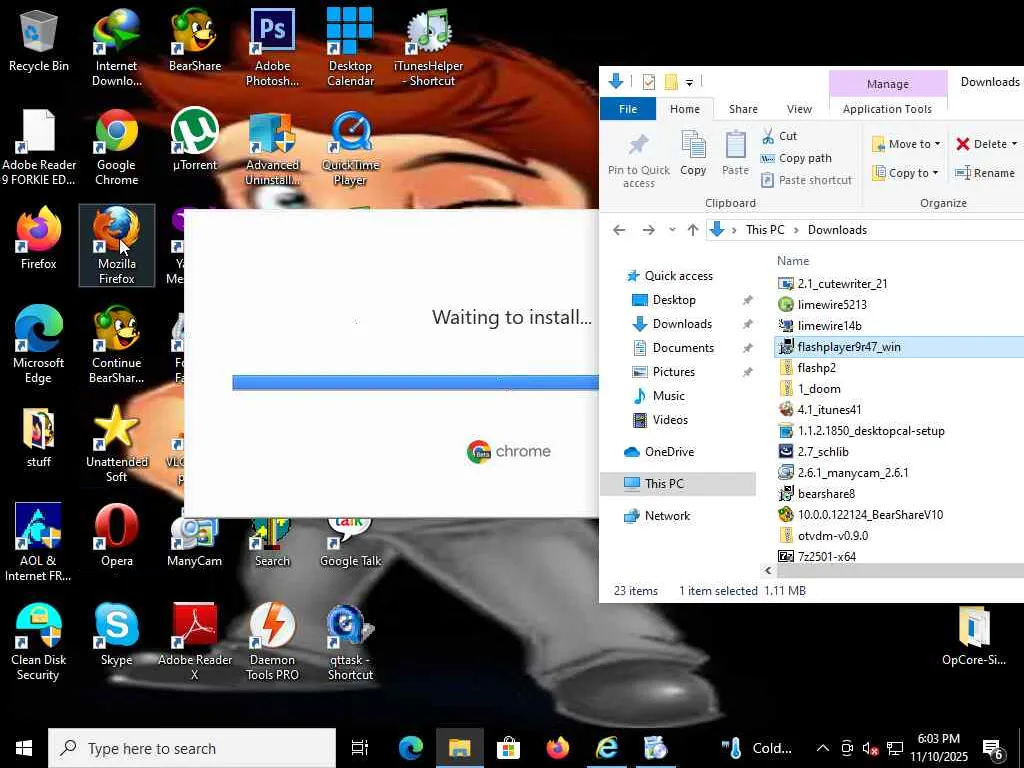
Task: Click the Paste button in ribbon
Action: click(x=735, y=153)
